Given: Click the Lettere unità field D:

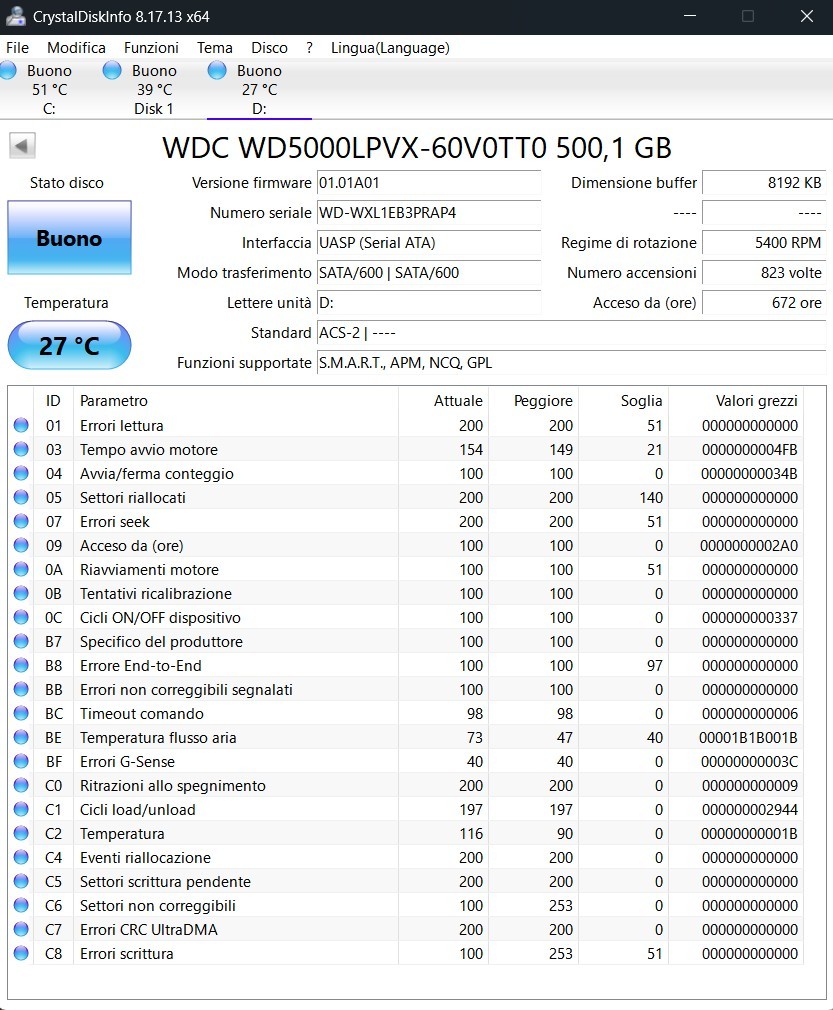Looking at the screenshot, I should (428, 302).
